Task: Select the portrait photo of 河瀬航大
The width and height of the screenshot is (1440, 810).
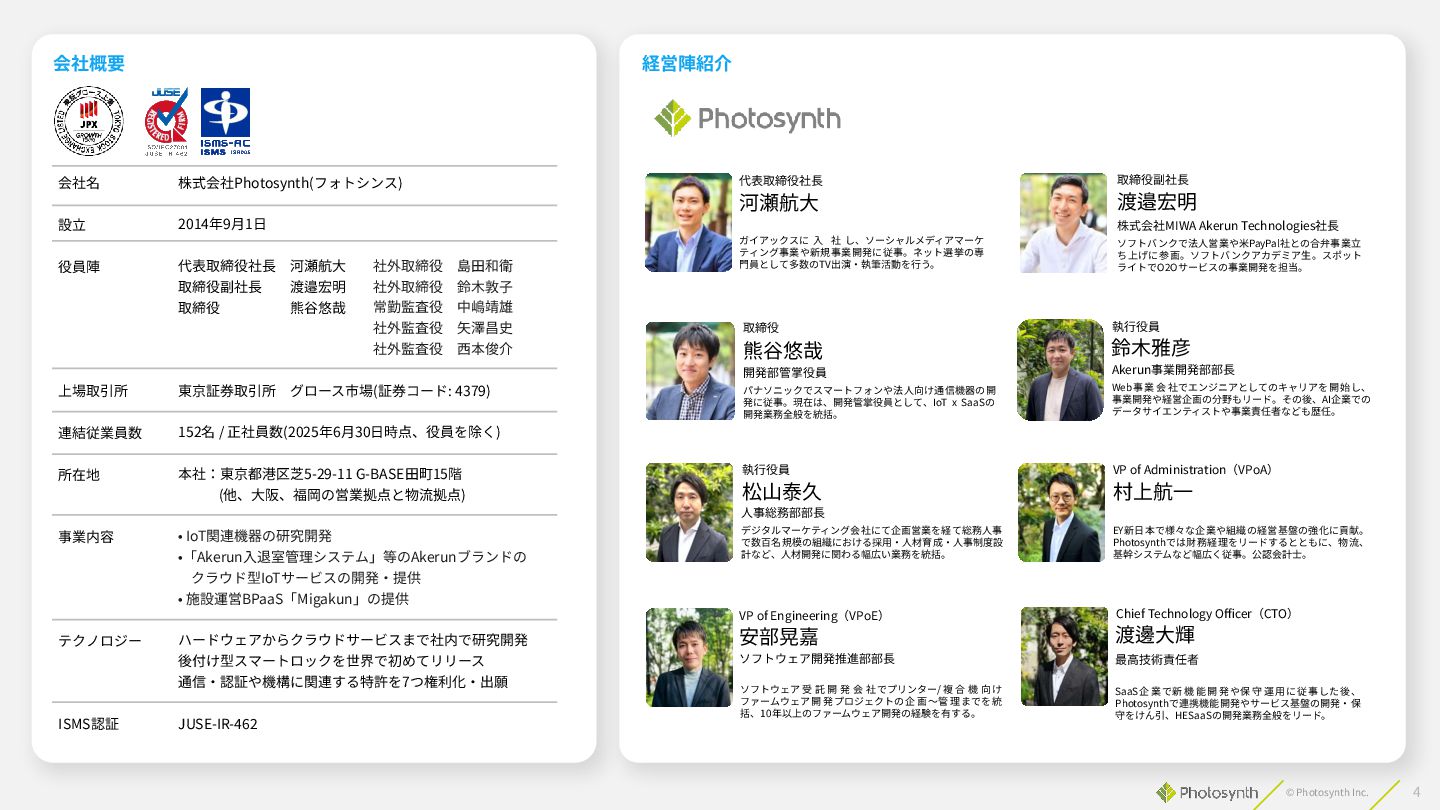Action: tap(688, 222)
